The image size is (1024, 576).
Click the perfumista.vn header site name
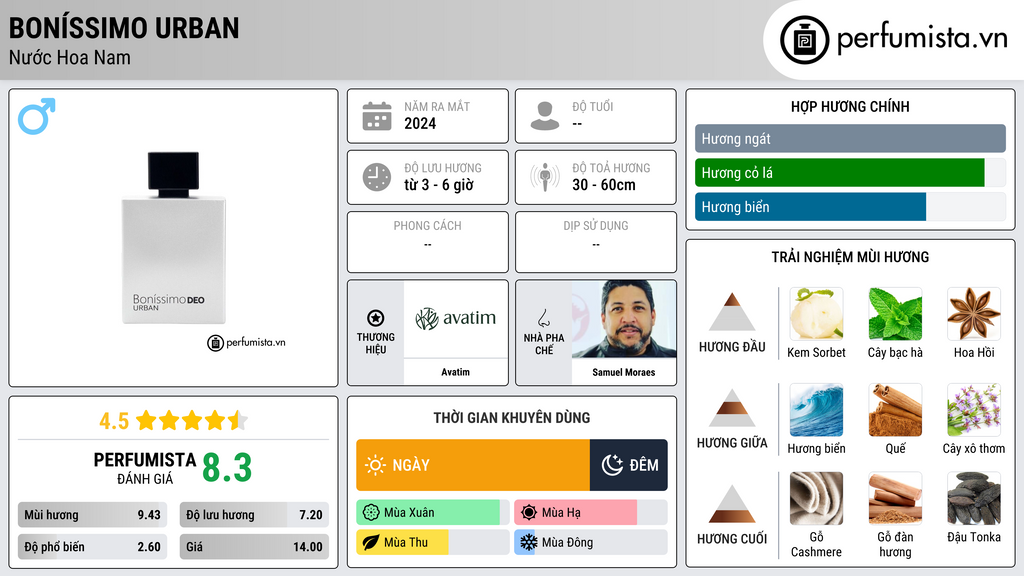point(922,39)
